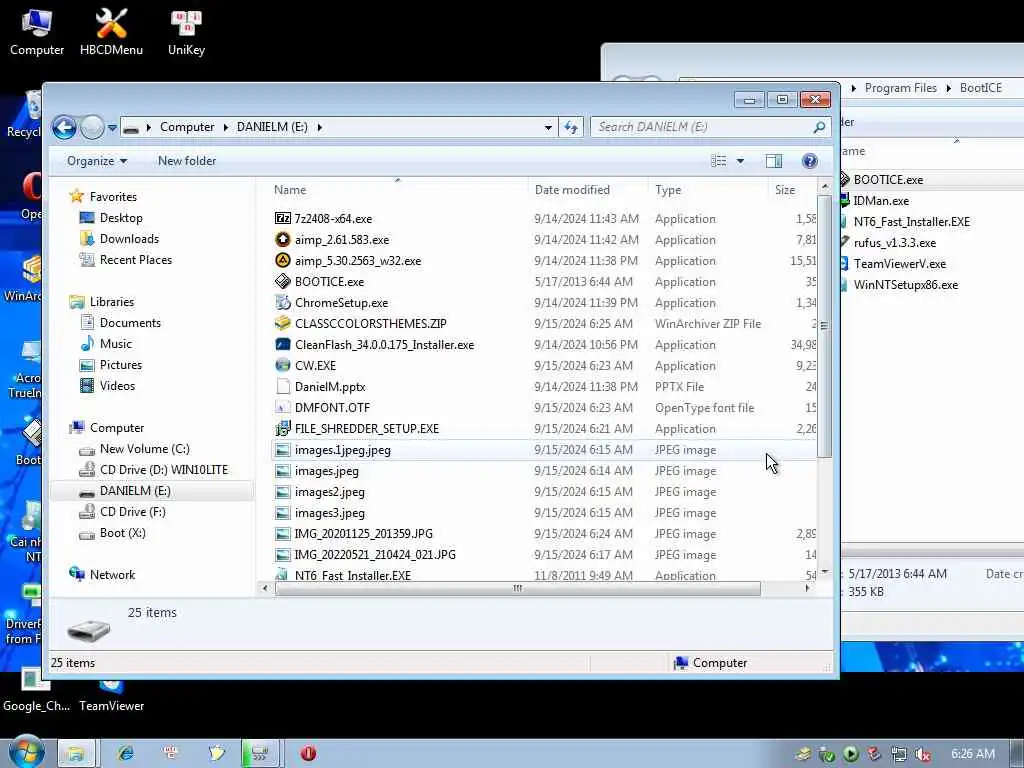The width and height of the screenshot is (1024, 768).
Task: Click the New folder button
Action: [x=187, y=161]
